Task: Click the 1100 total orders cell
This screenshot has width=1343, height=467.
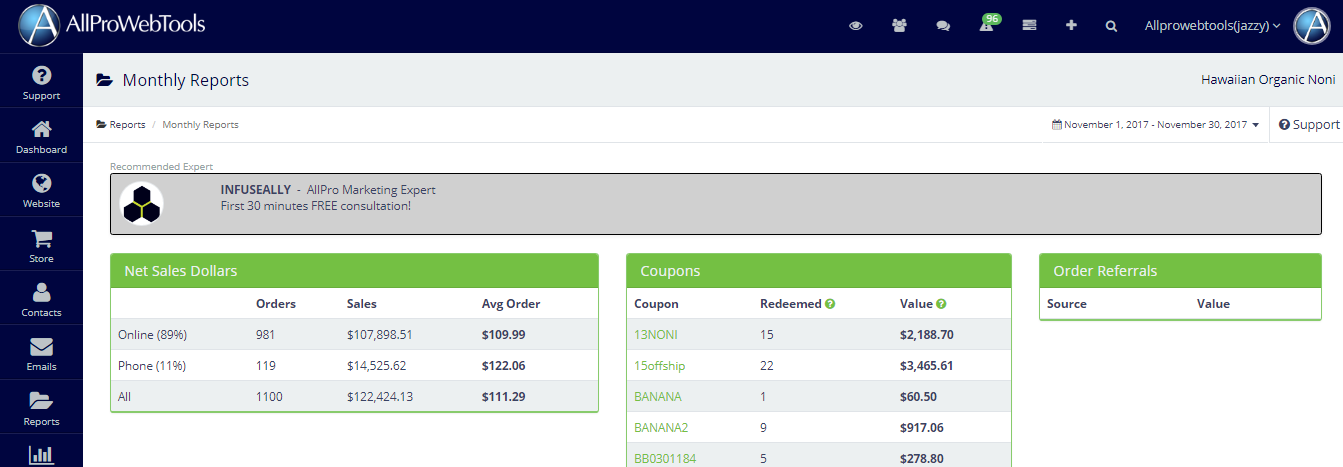Action: [269, 397]
